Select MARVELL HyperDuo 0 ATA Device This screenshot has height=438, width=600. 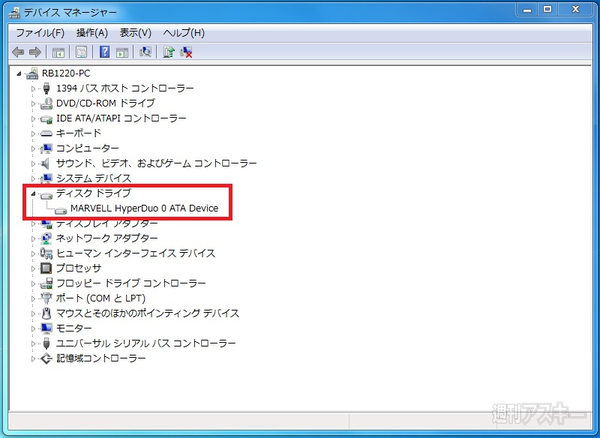click(x=144, y=208)
